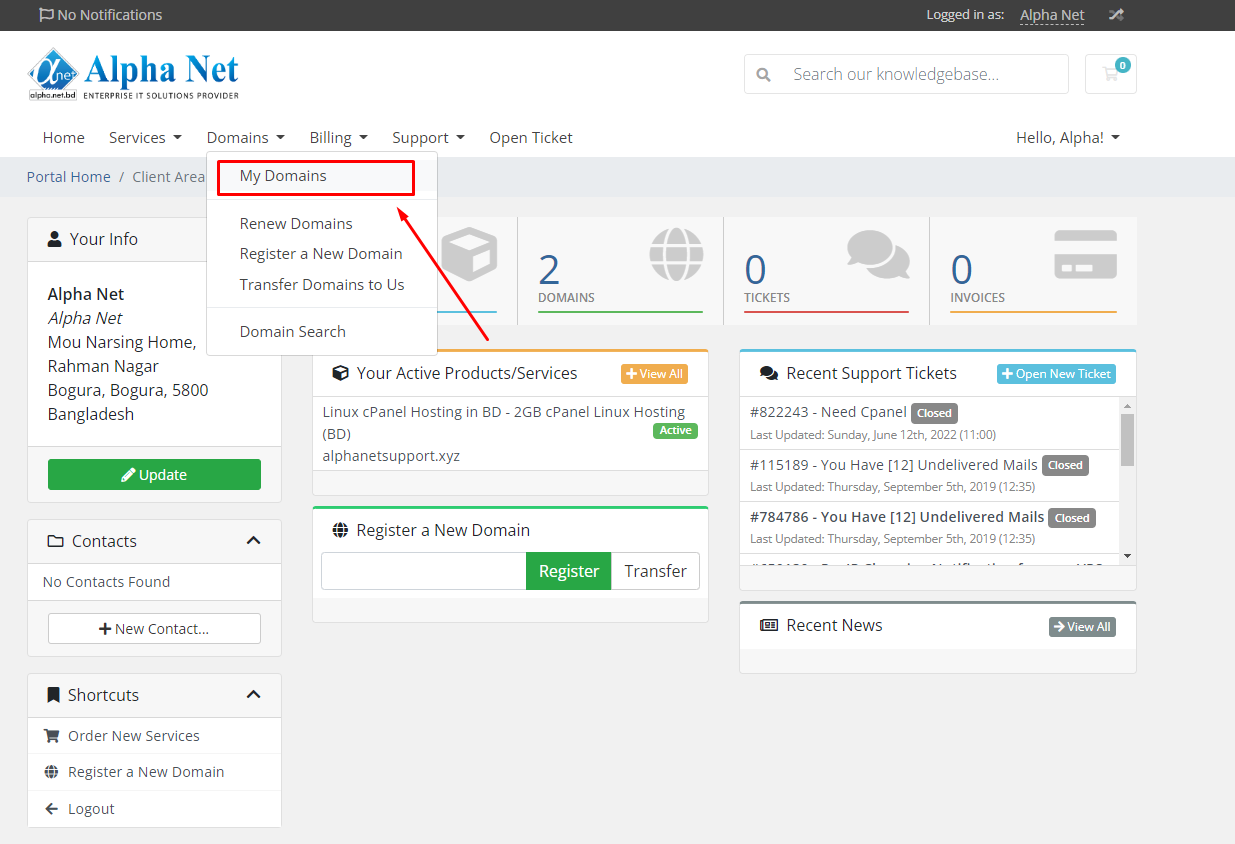This screenshot has width=1235, height=844.
Task: Click the Your Info user icon
Action: click(55, 239)
